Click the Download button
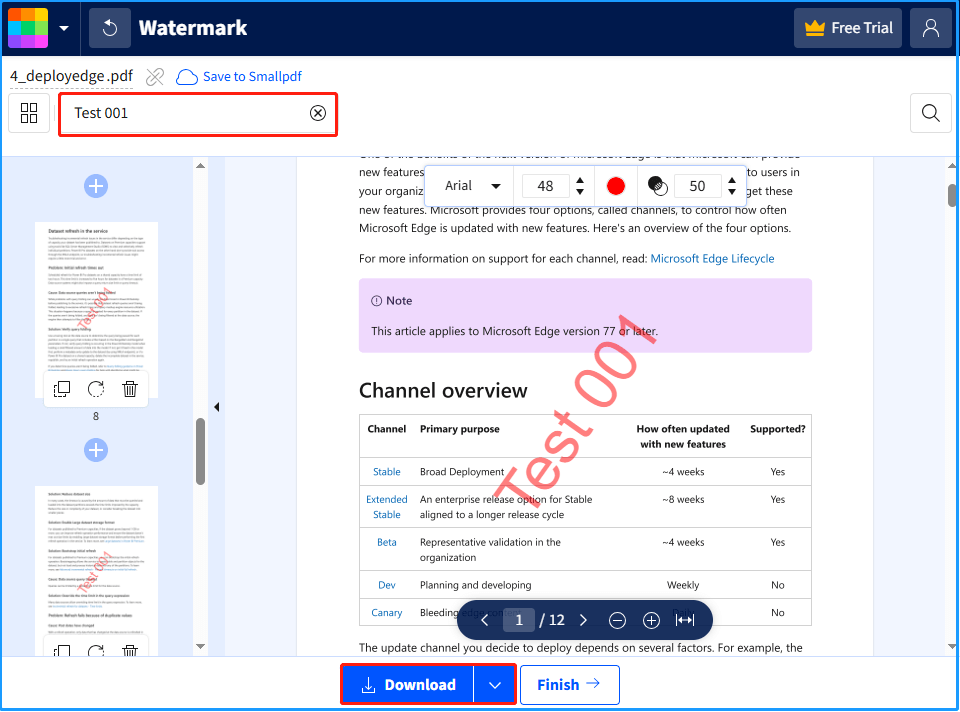This screenshot has height=712, width=960. pos(408,684)
